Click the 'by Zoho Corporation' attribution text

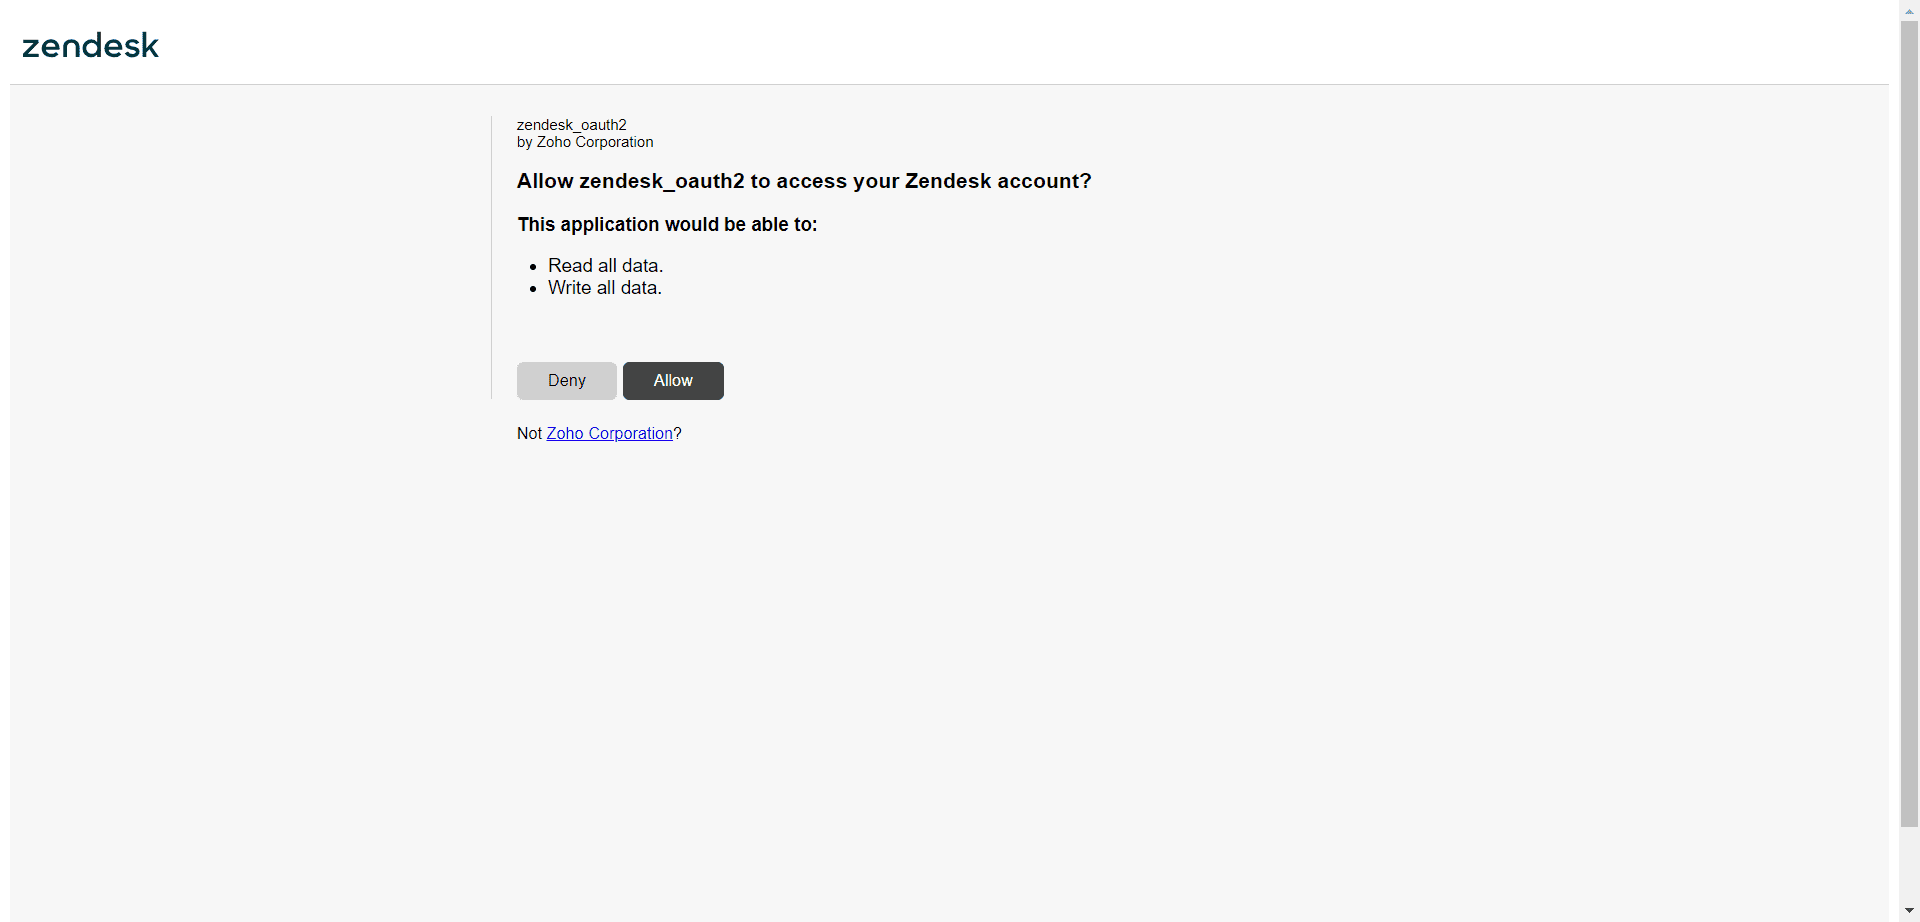tap(584, 142)
